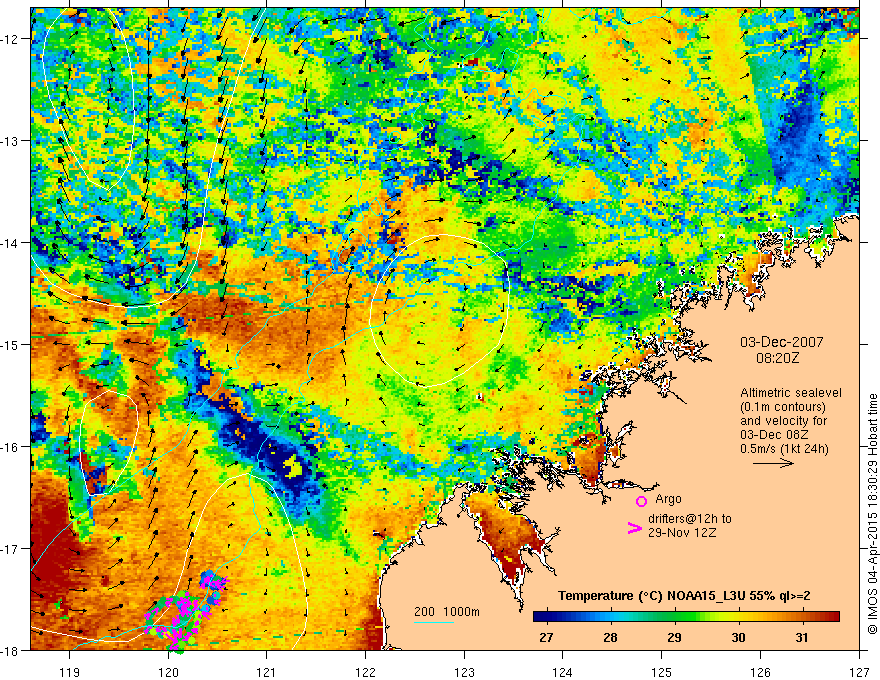
Task: Click the colorbar tick label '31'
Action: pos(802,637)
